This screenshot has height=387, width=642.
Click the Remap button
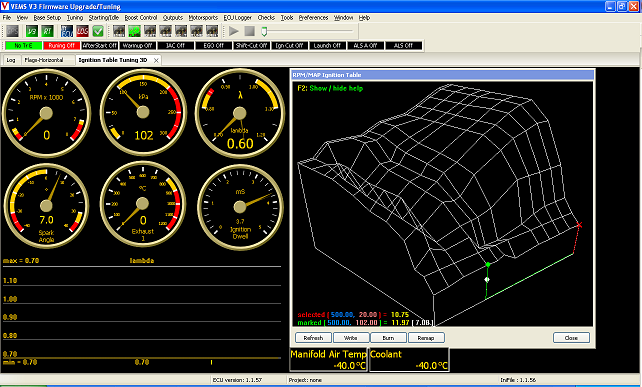[x=426, y=338]
